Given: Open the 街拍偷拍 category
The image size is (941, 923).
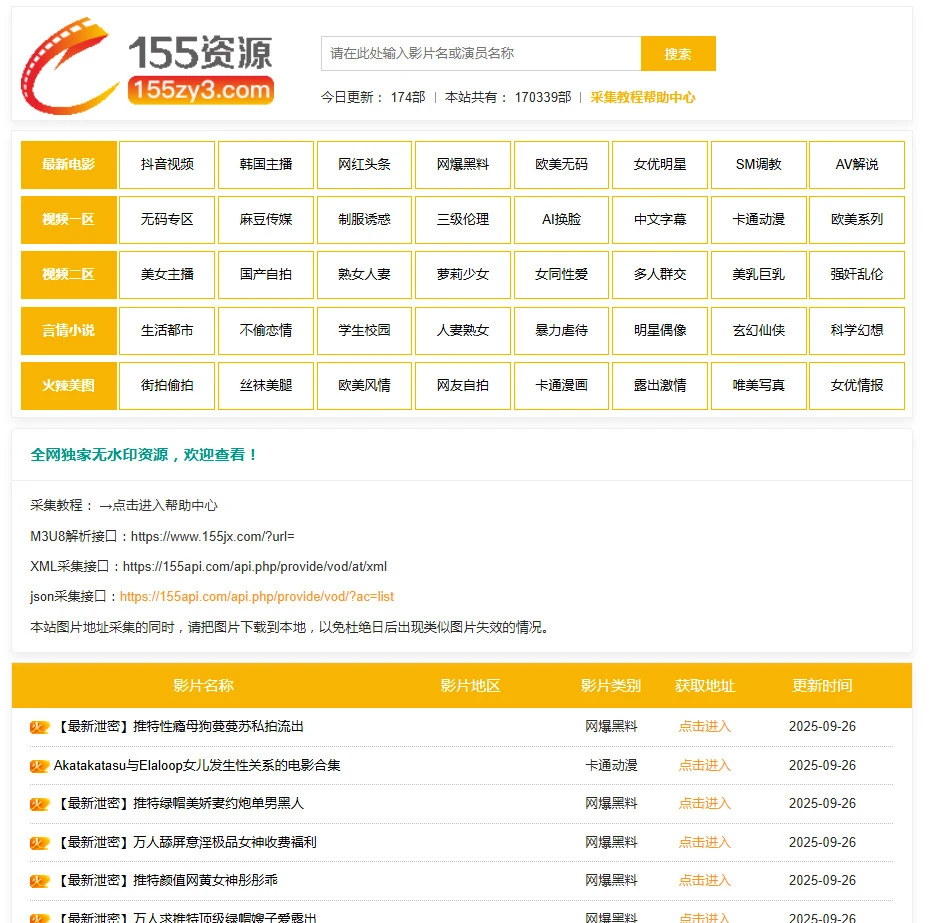Looking at the screenshot, I should pyautogui.click(x=166, y=386).
